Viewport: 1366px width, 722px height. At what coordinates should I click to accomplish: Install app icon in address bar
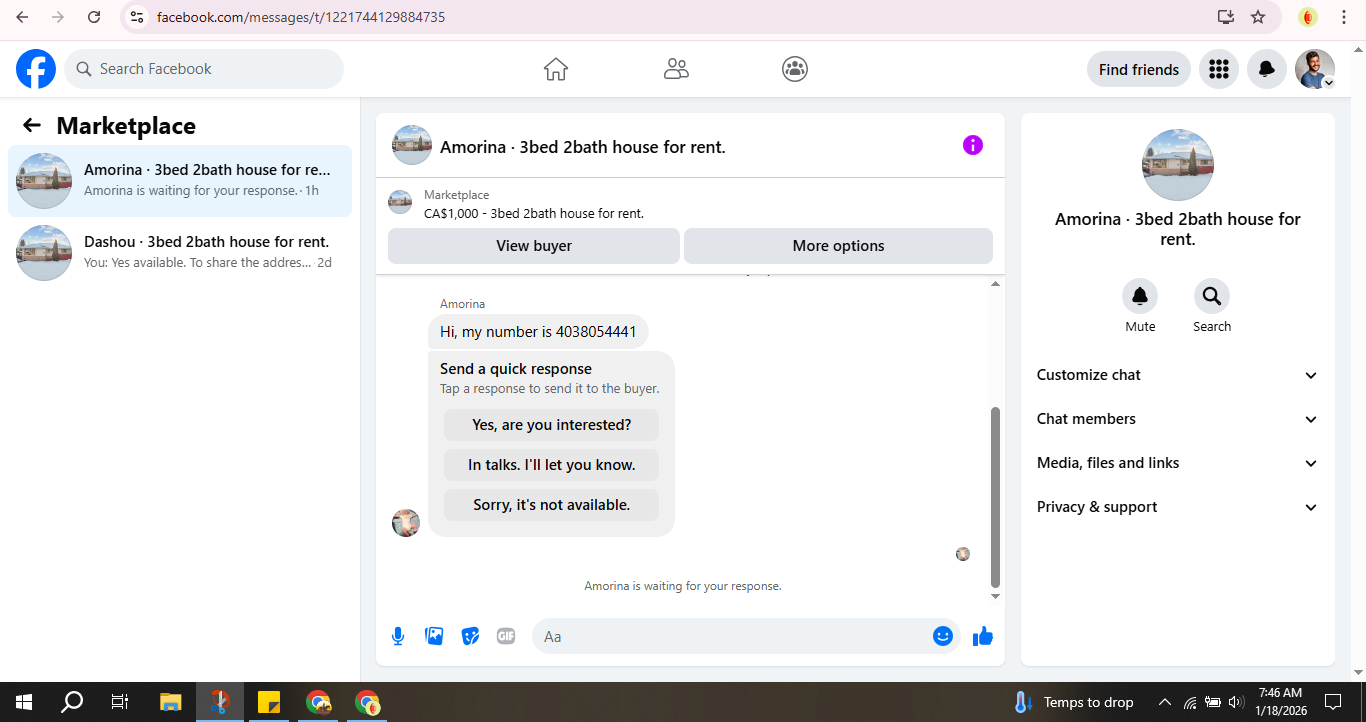click(1226, 17)
